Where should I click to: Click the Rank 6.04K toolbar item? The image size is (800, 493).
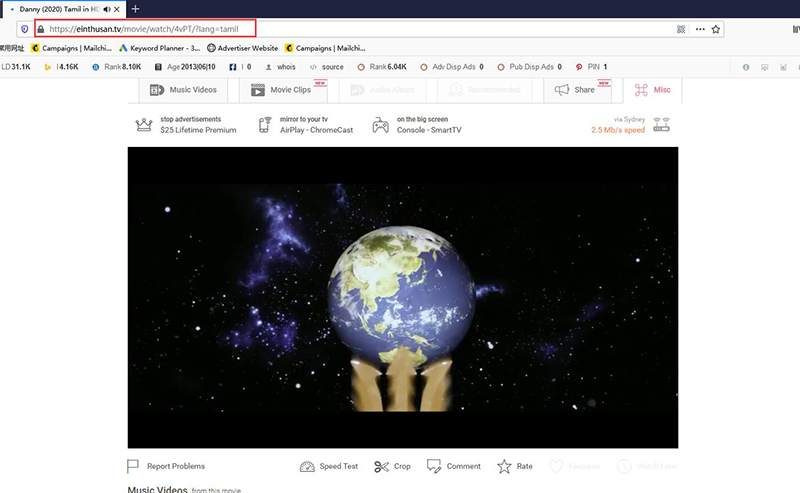[x=382, y=67]
